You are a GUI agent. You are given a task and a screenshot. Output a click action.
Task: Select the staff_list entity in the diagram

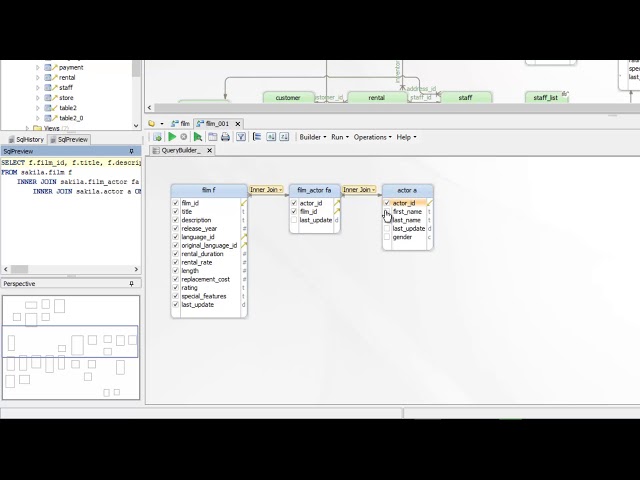coord(546,98)
